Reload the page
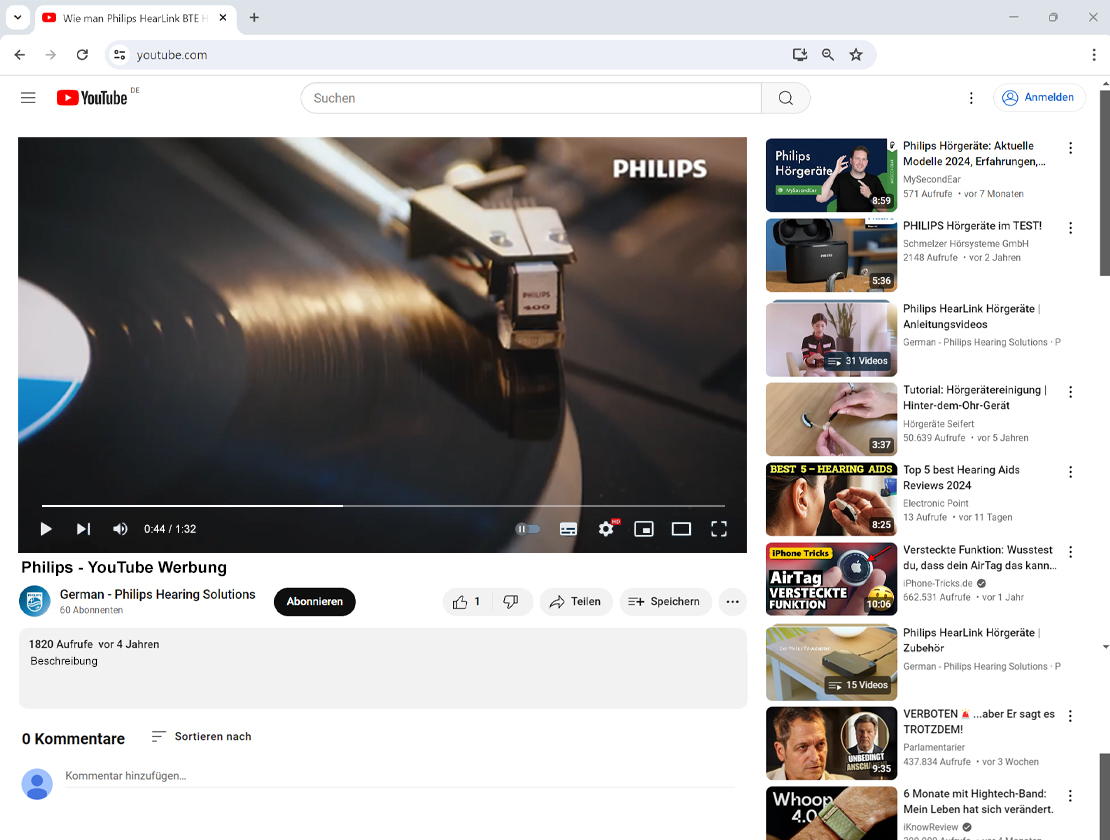This screenshot has height=840, width=1110. (82, 54)
